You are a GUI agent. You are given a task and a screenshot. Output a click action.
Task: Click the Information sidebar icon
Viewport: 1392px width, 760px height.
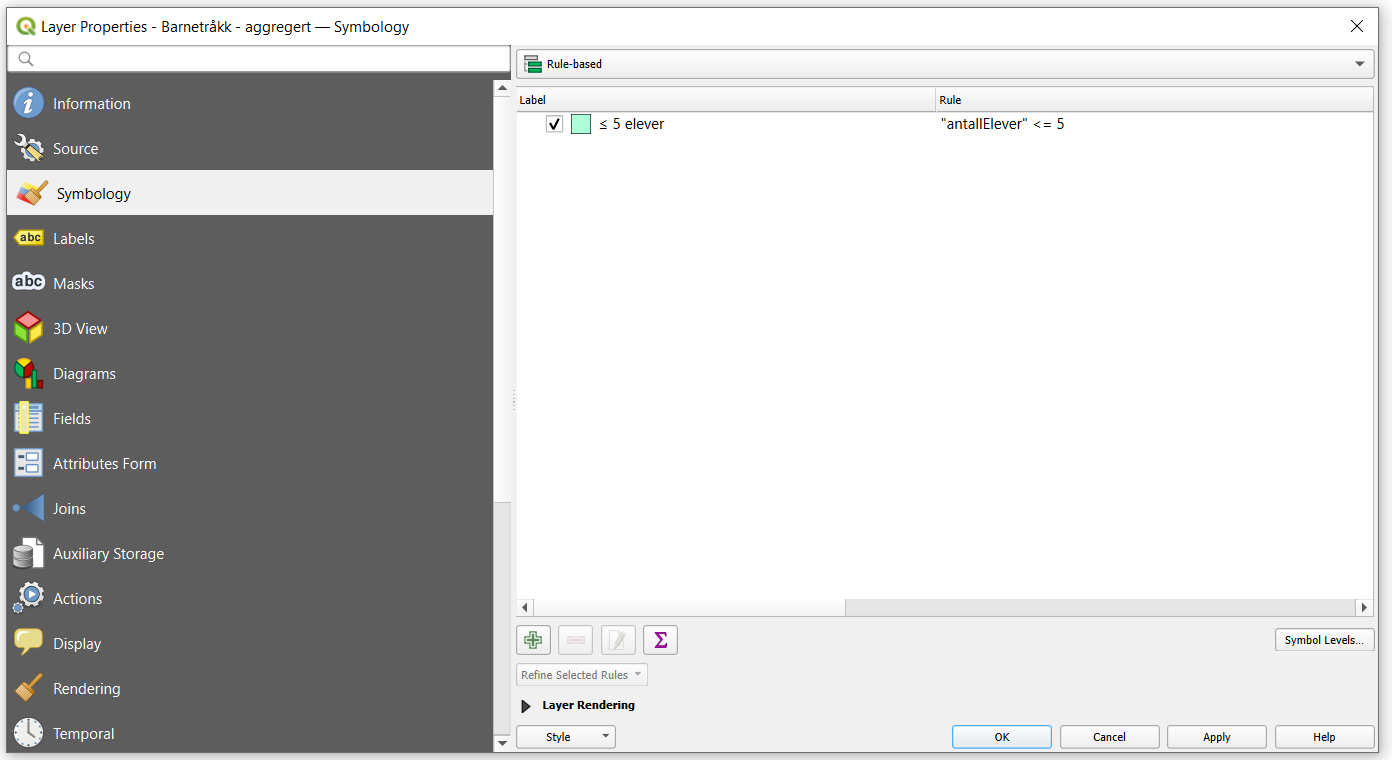28,103
